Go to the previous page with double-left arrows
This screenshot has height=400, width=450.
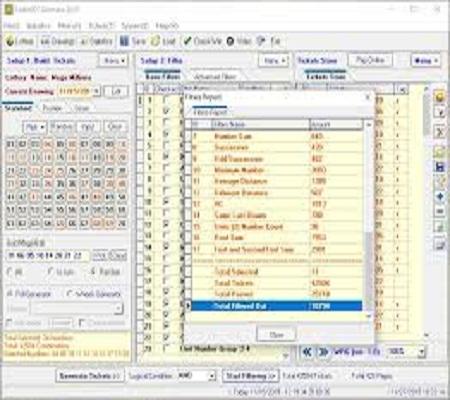tap(307, 352)
